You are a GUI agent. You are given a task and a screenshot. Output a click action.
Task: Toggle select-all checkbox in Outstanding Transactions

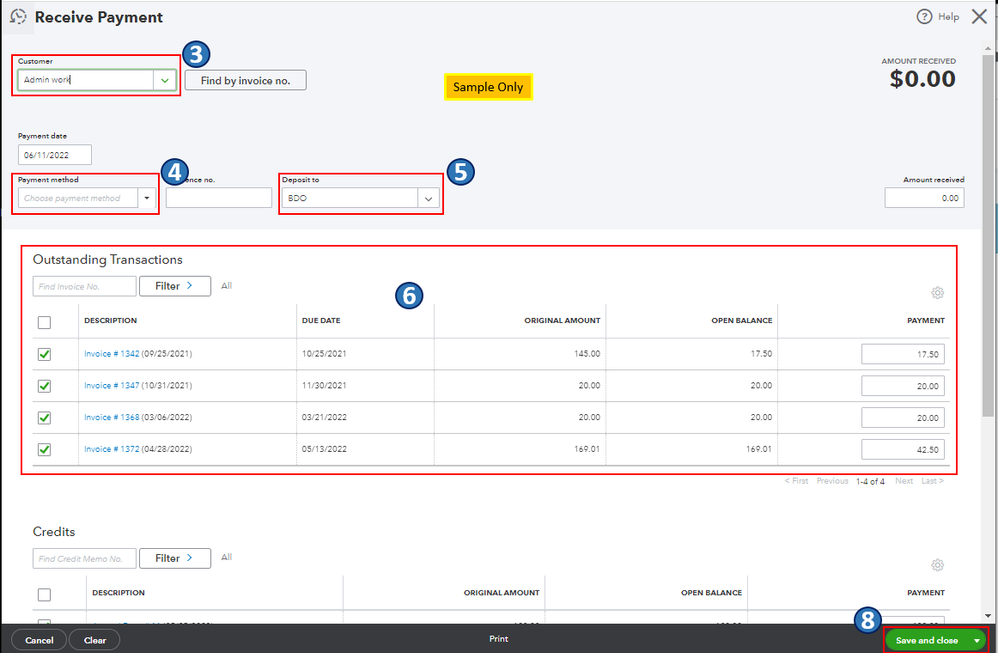[x=44, y=322]
